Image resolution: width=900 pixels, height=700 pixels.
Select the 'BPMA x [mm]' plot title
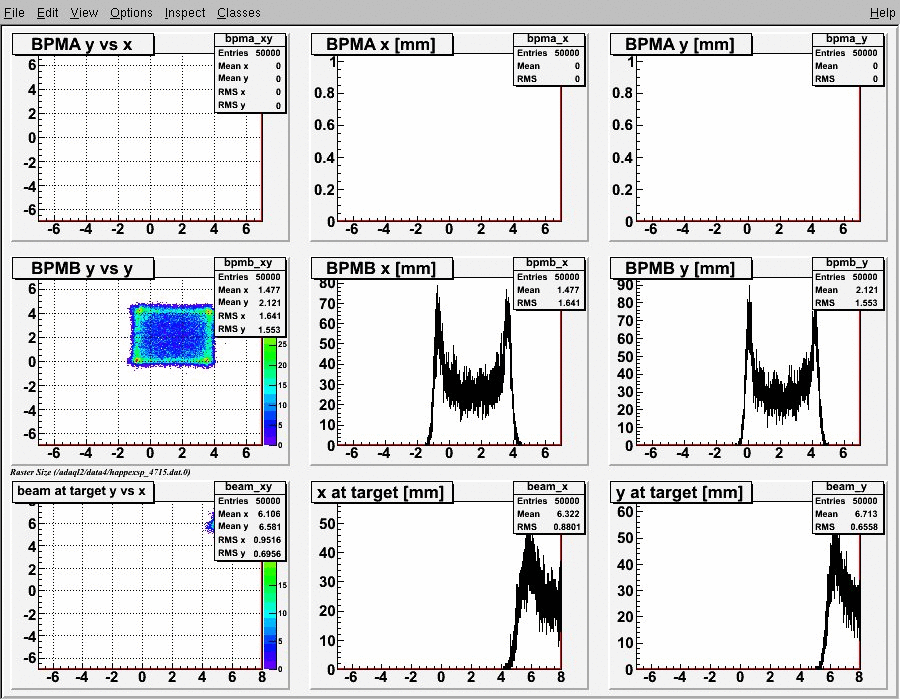point(381,44)
